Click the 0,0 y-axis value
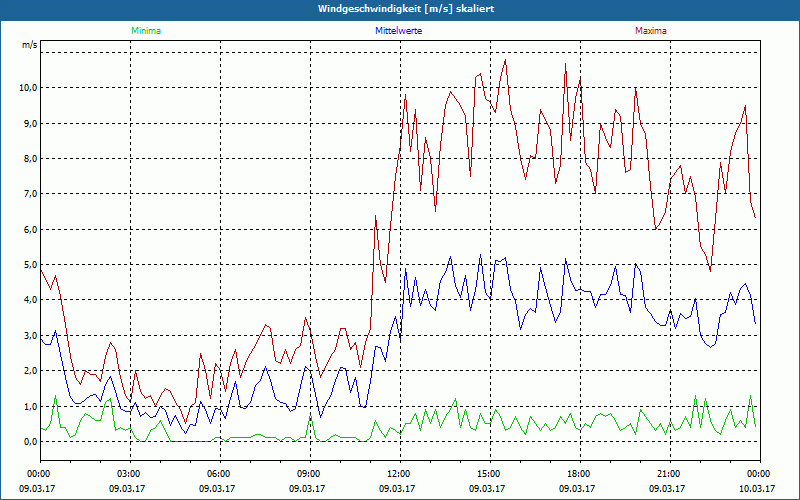 pos(31,442)
